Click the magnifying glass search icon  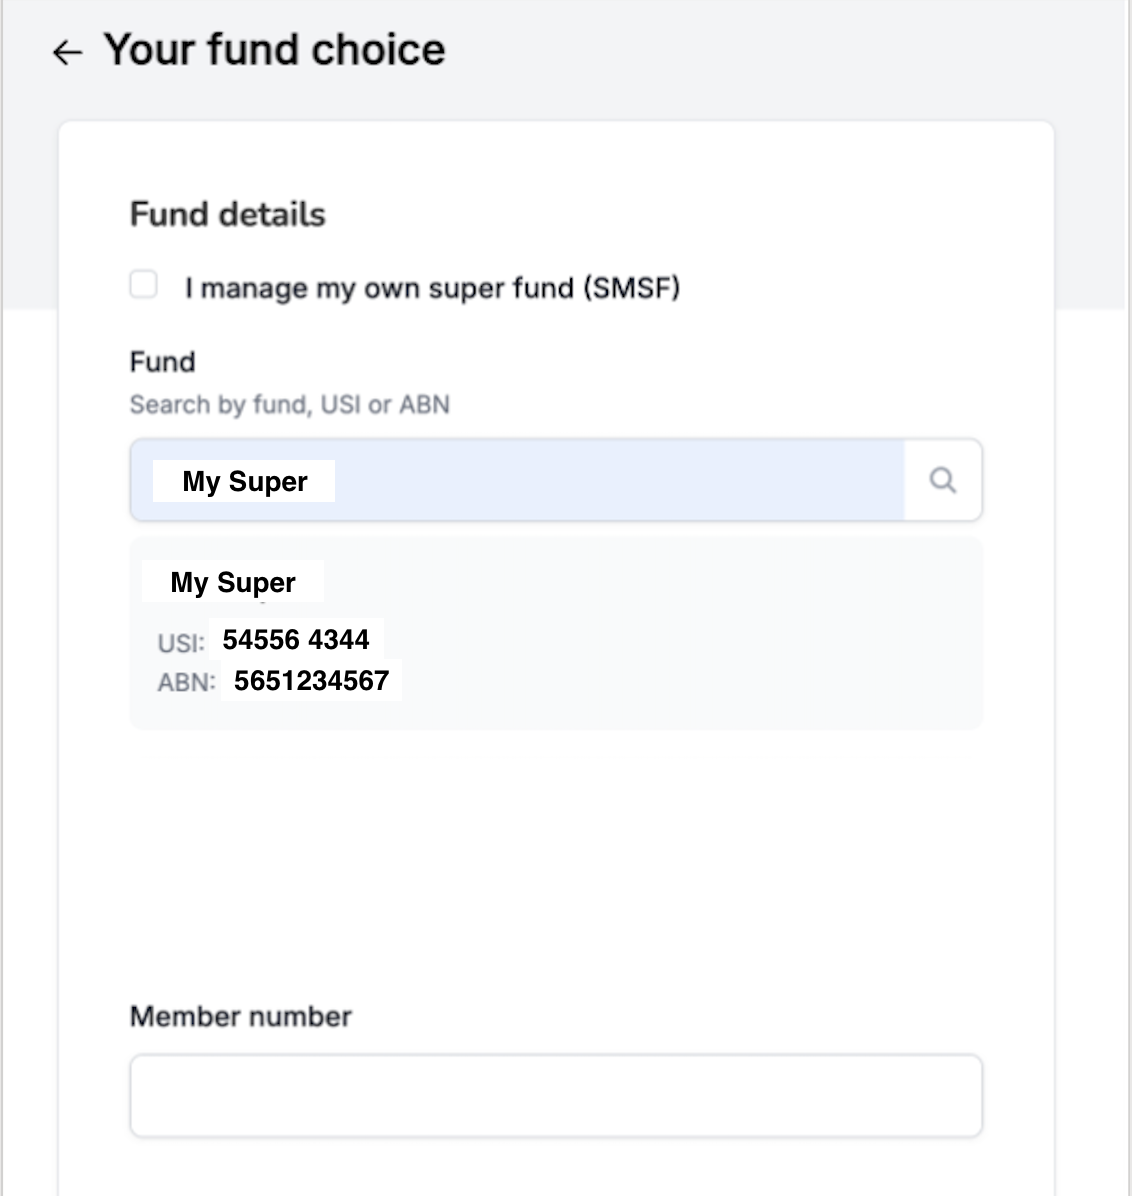pos(943,480)
